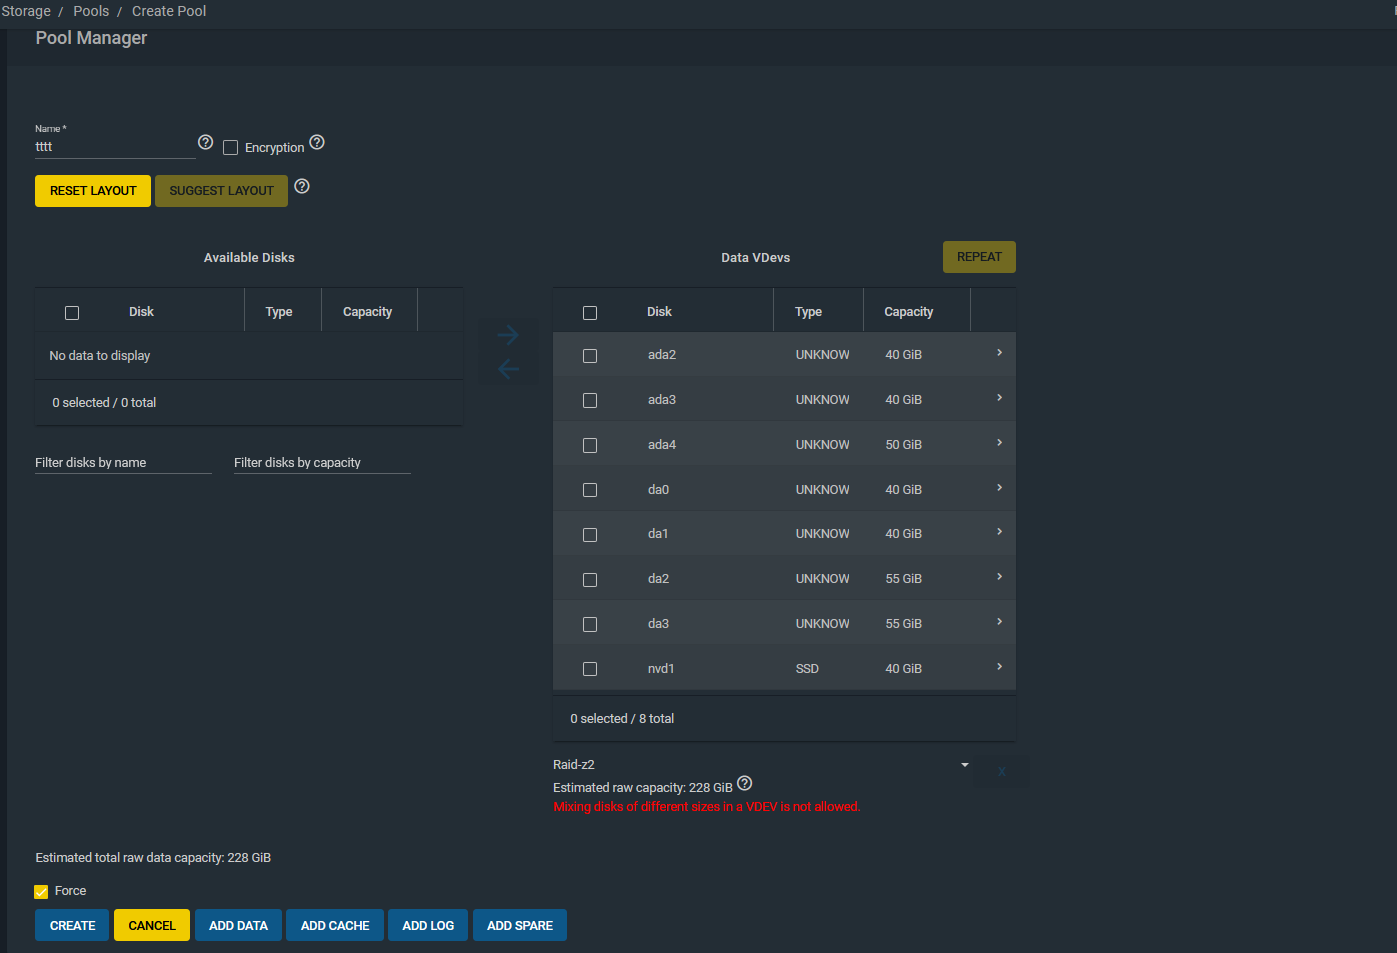Uncheck the Force checkbox
The width and height of the screenshot is (1397, 953).
41,892
